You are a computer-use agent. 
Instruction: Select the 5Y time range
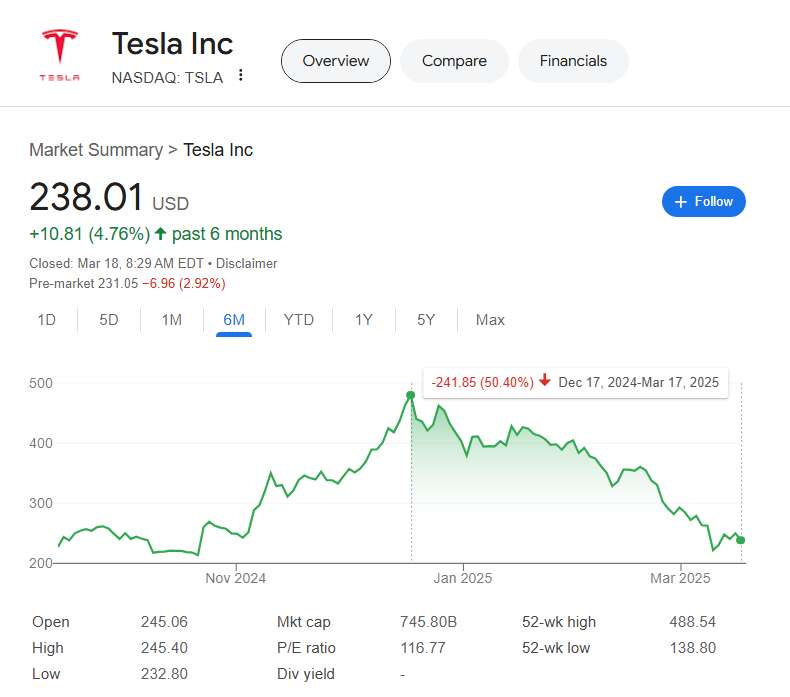coord(426,320)
